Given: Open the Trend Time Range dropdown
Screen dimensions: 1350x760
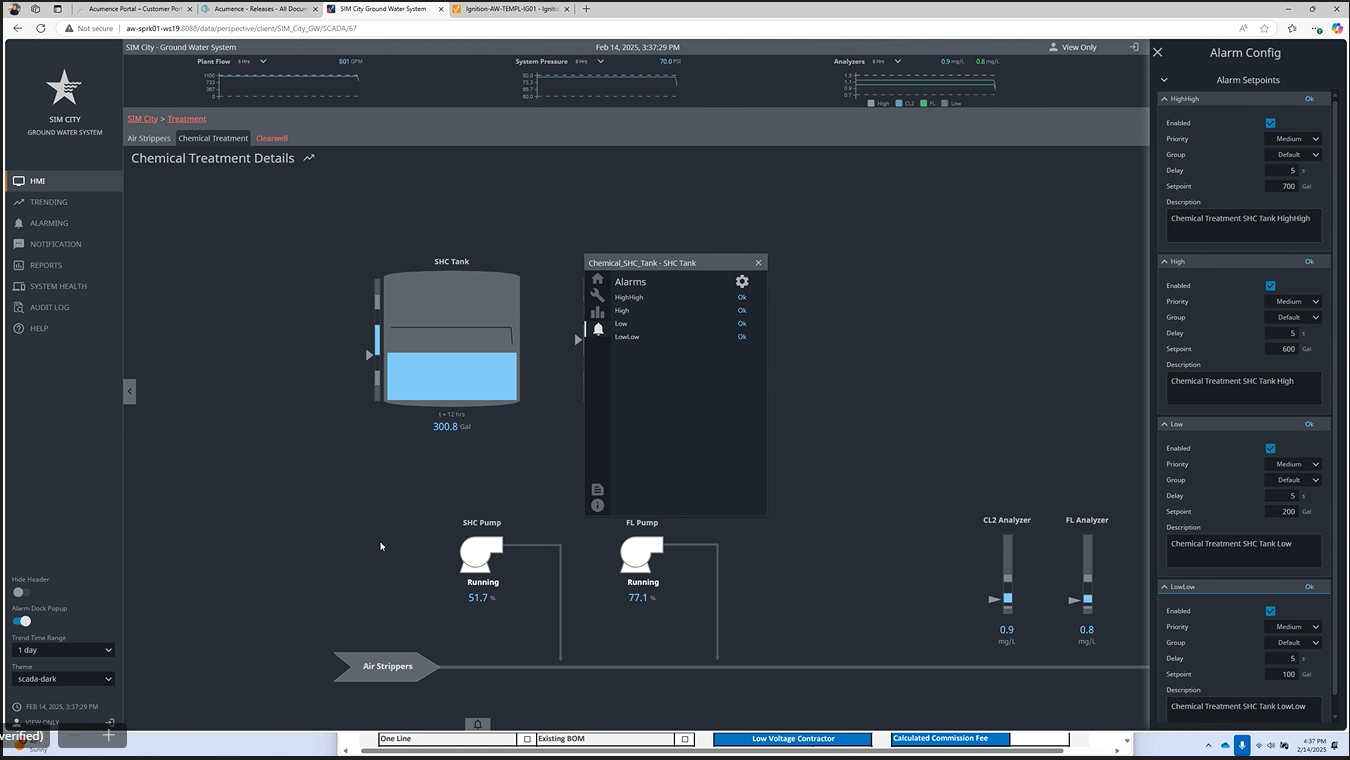Looking at the screenshot, I should 64,650.
